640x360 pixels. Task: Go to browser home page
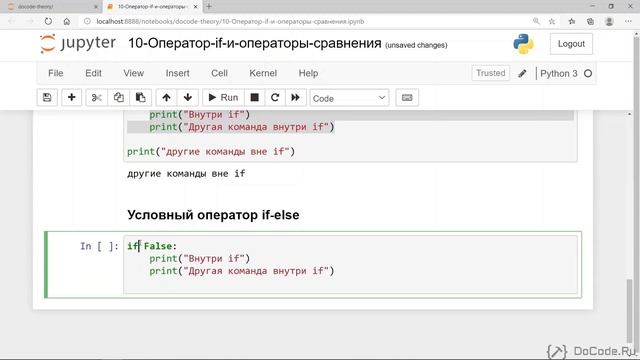coord(67,21)
